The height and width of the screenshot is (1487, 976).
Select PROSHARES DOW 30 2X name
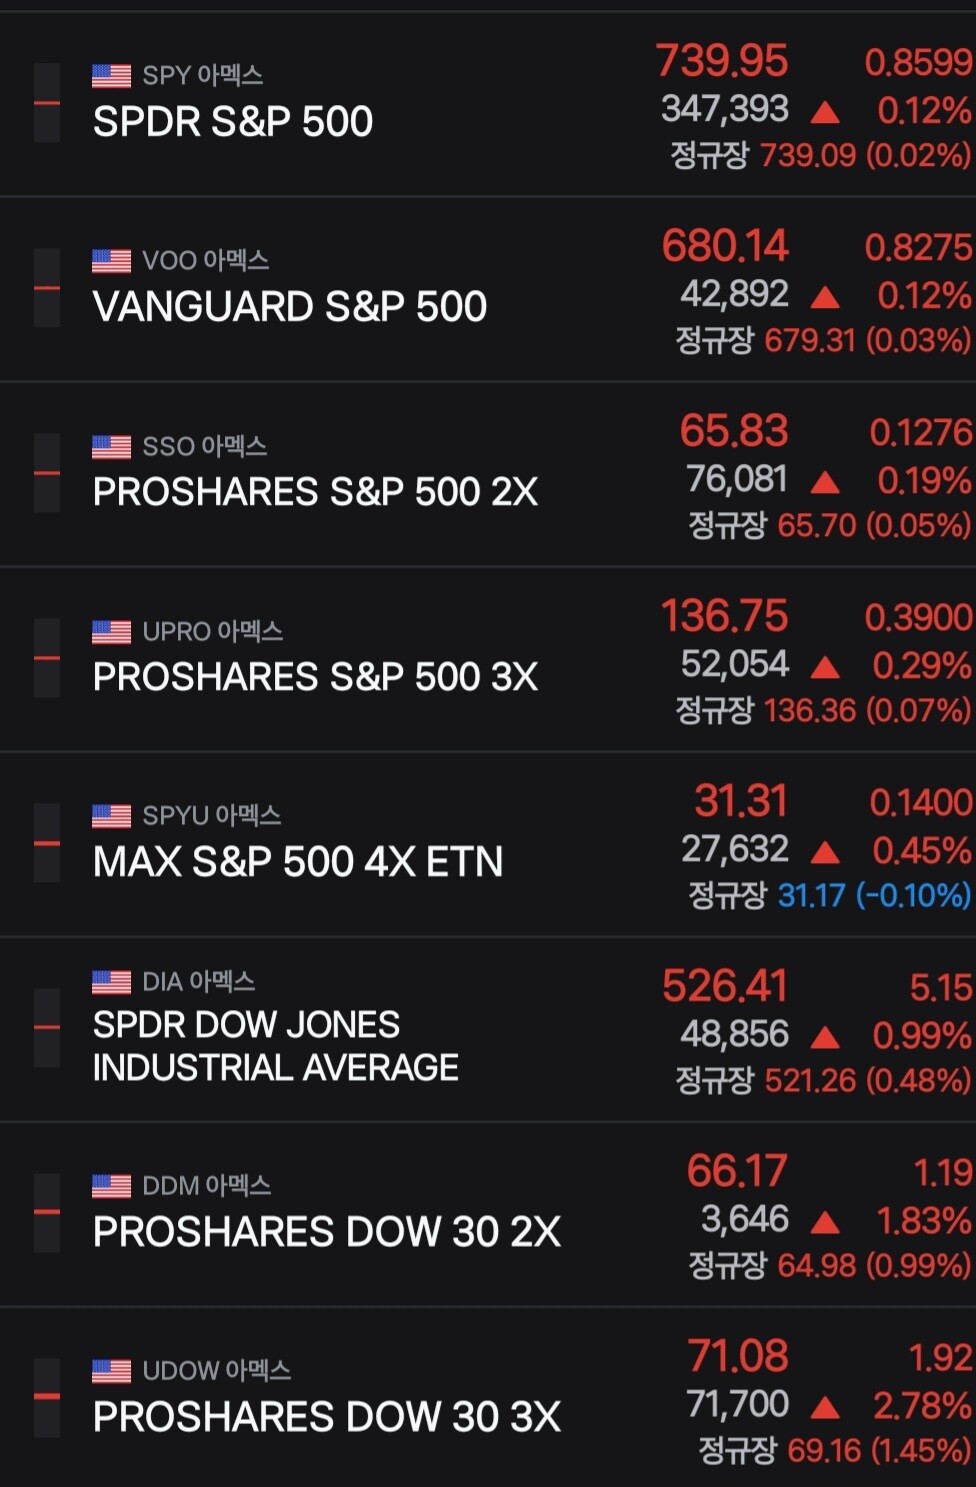tap(327, 1232)
